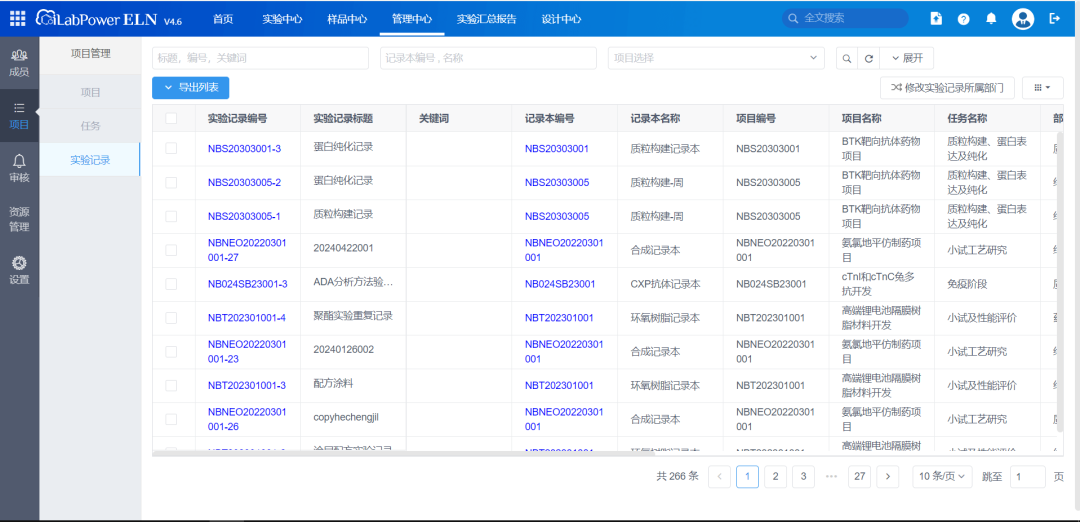Open column settings grid dropdown
The width and height of the screenshot is (1080, 522).
point(1042,87)
